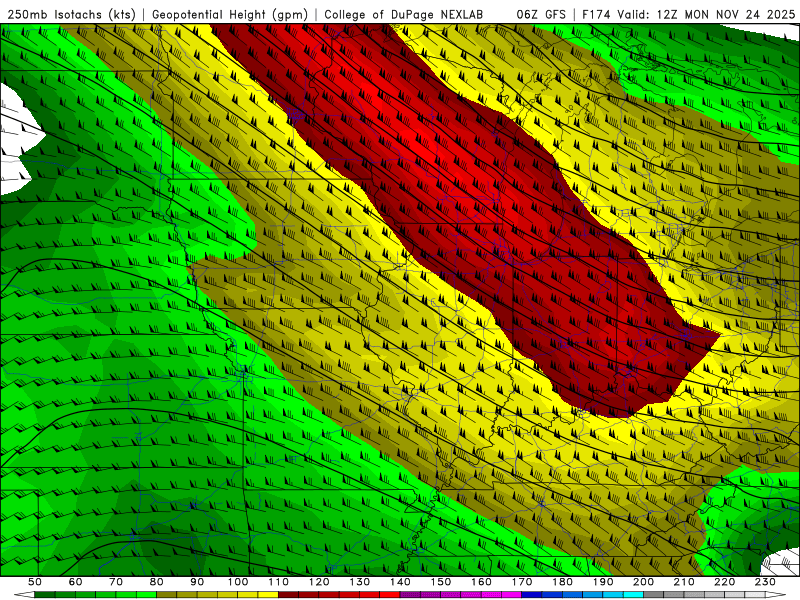Click the 200 value on the color scale
The image size is (800, 600).
[643, 582]
